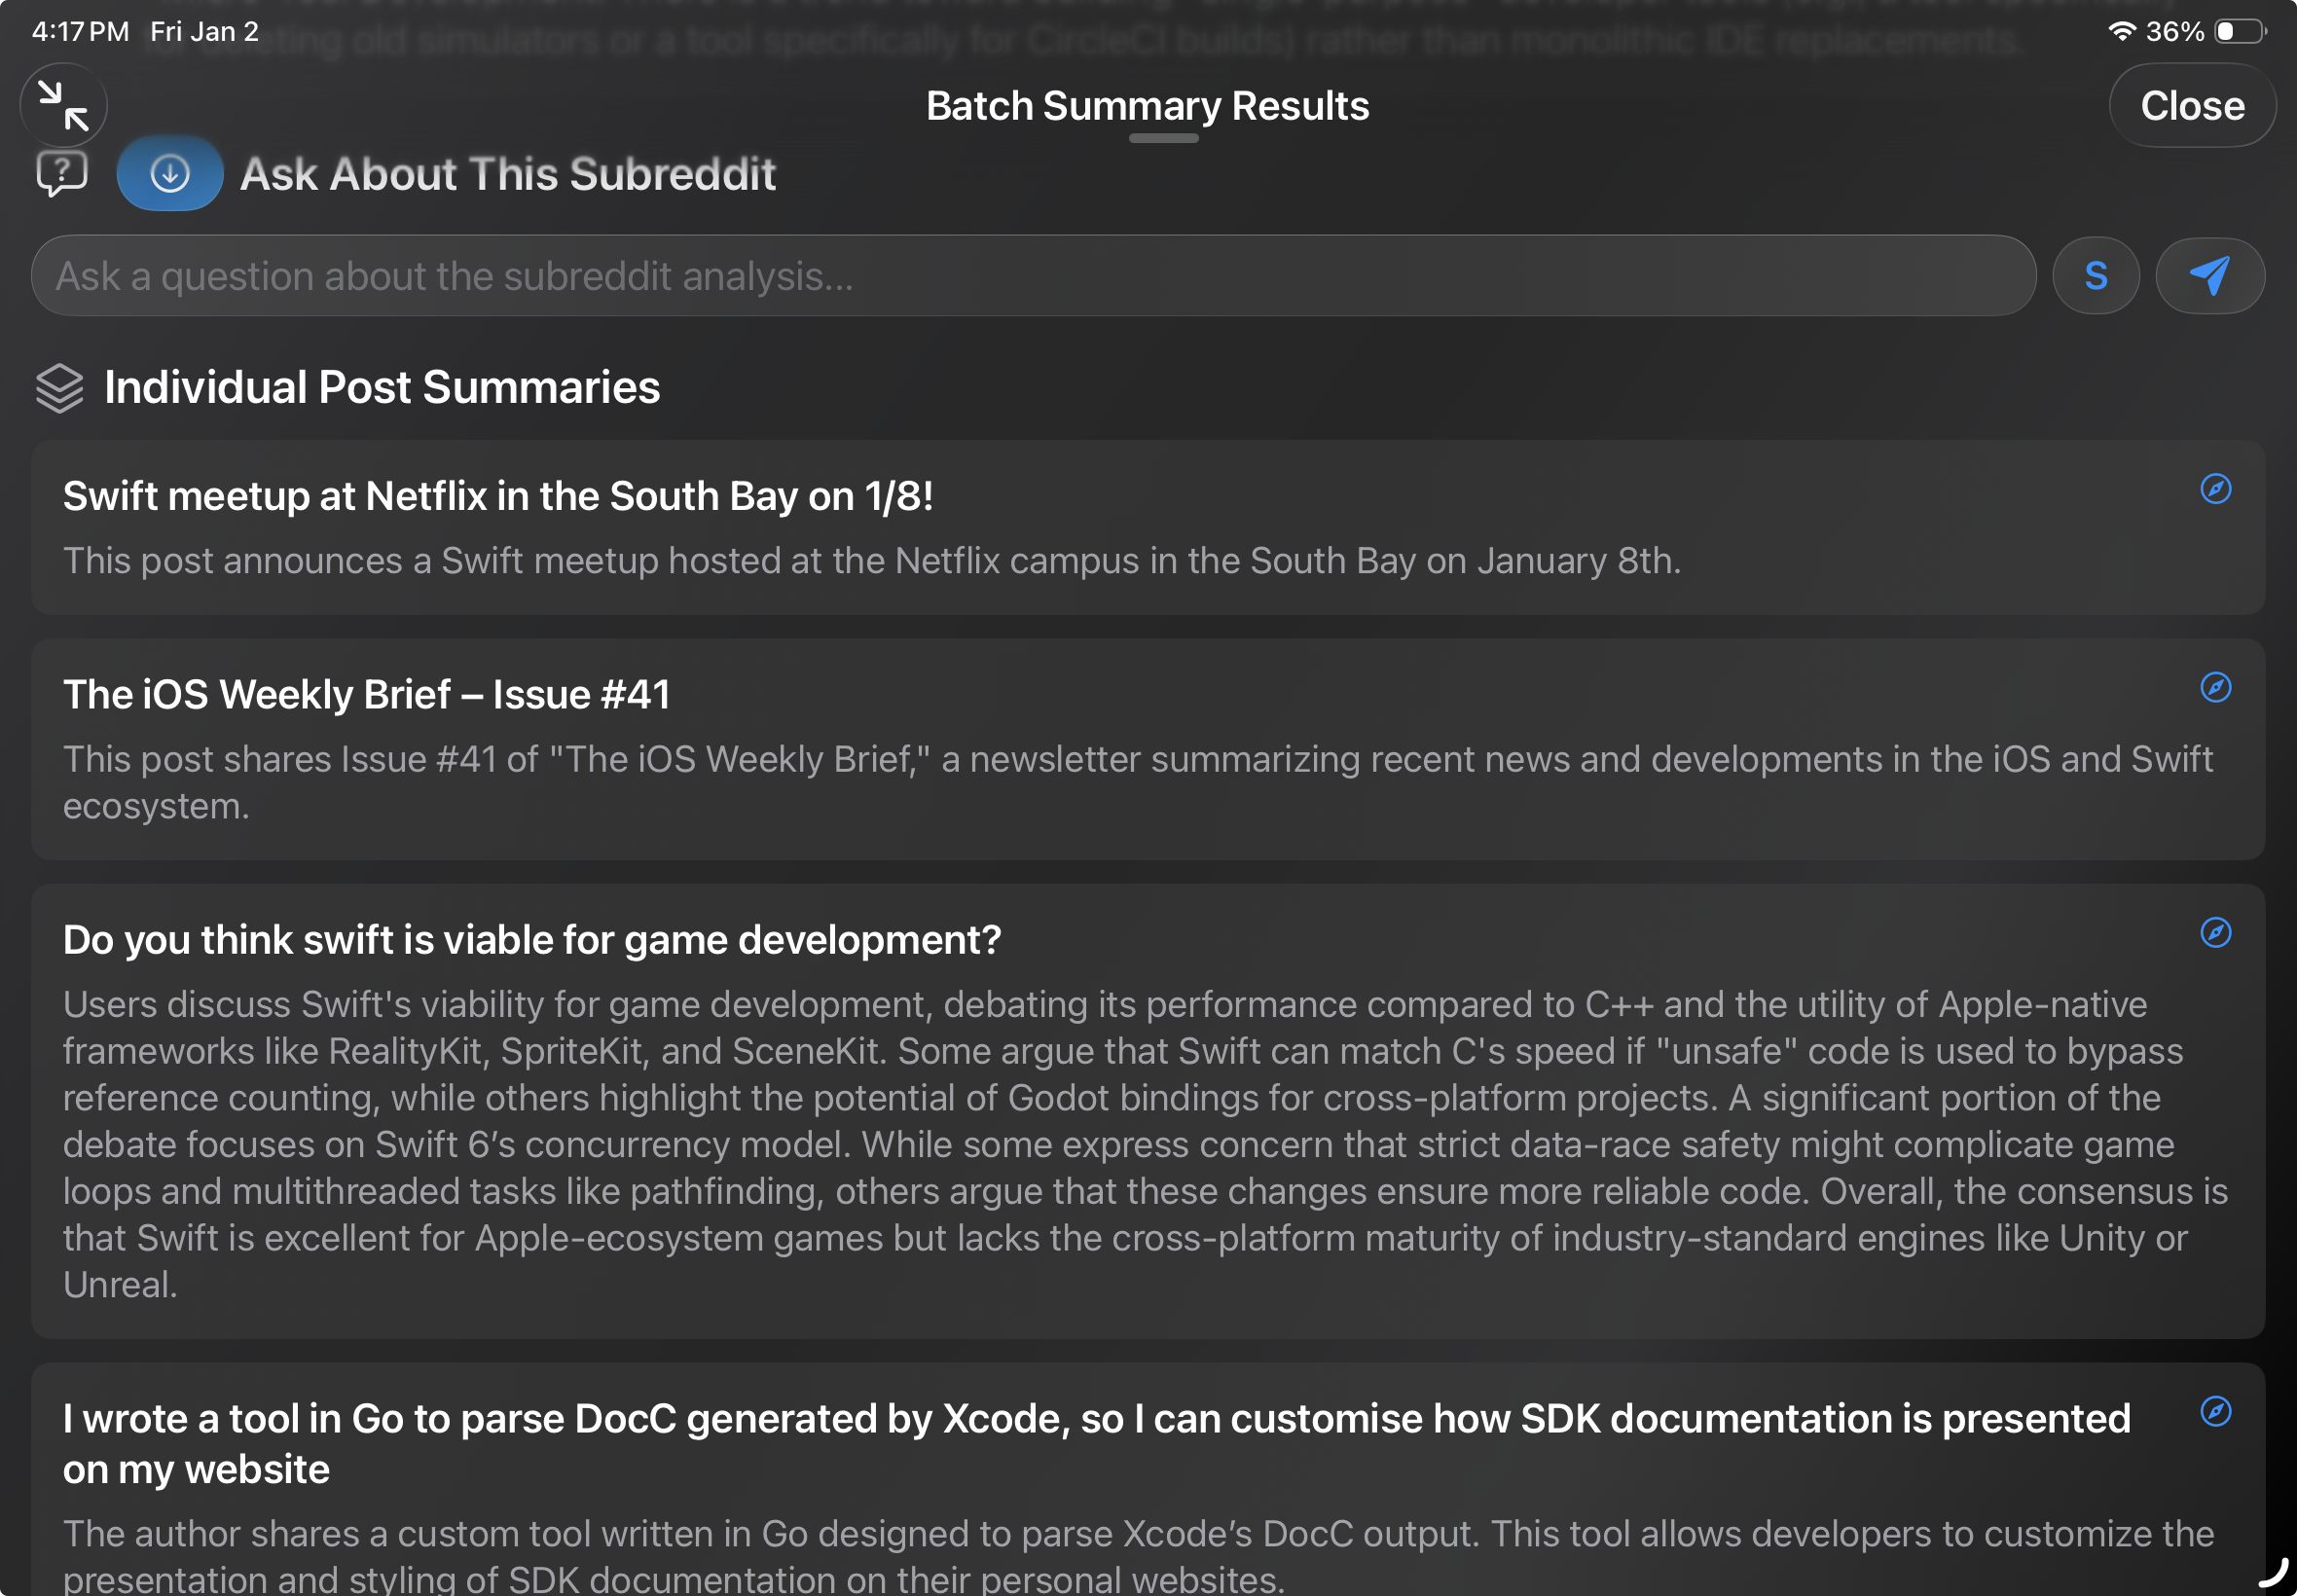The height and width of the screenshot is (1596, 2297).
Task: Tap the "Ask About This Subreddit" heading
Action: click(507, 173)
